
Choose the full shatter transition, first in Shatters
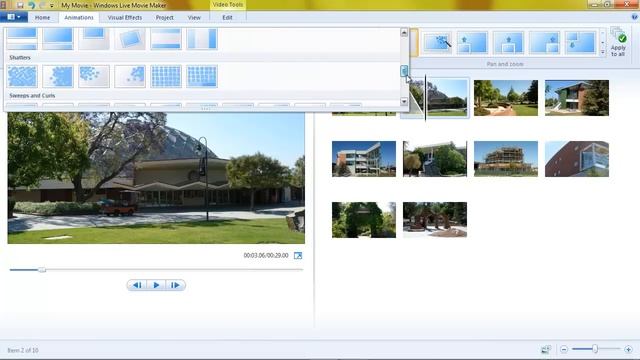22,76
